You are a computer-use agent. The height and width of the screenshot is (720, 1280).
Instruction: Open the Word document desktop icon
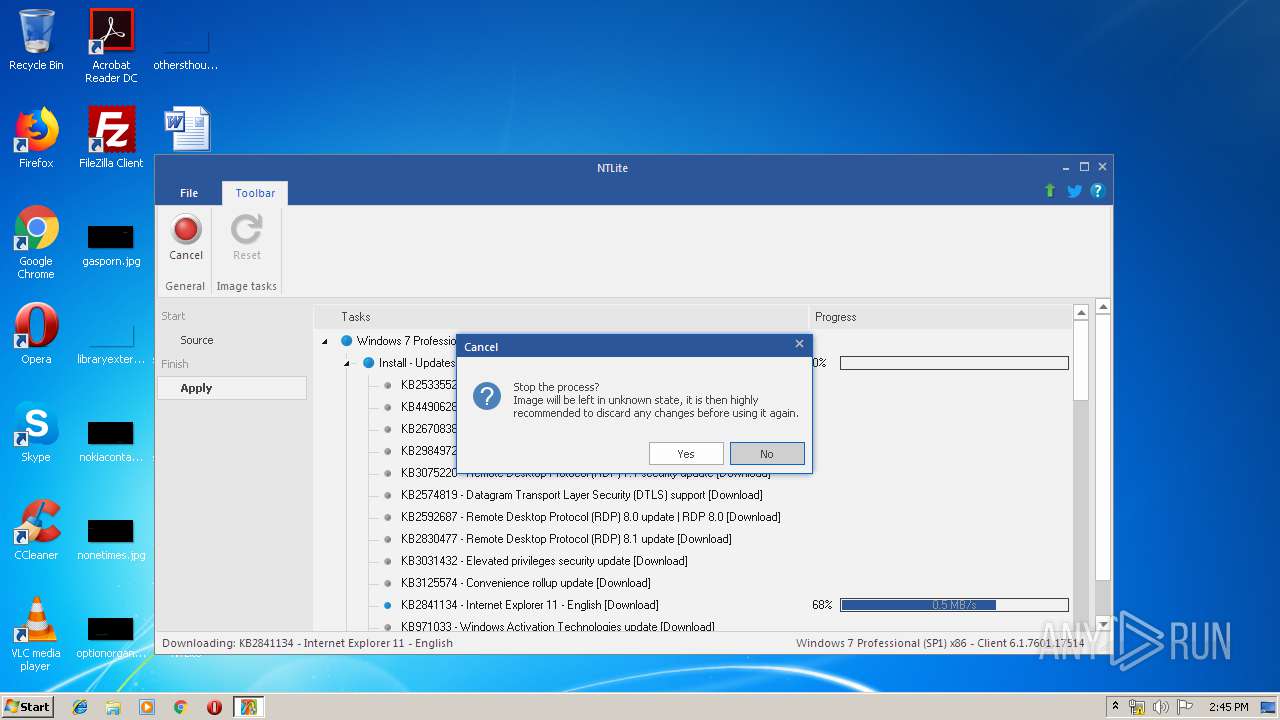(x=187, y=129)
